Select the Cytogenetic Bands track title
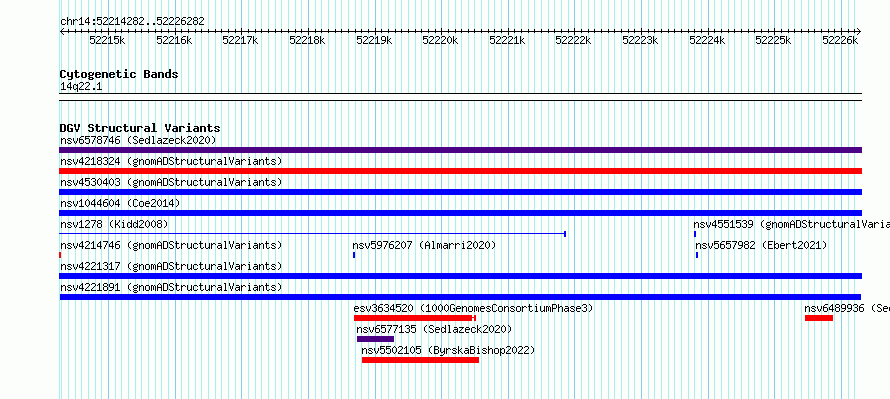890x399 pixels. [119, 74]
